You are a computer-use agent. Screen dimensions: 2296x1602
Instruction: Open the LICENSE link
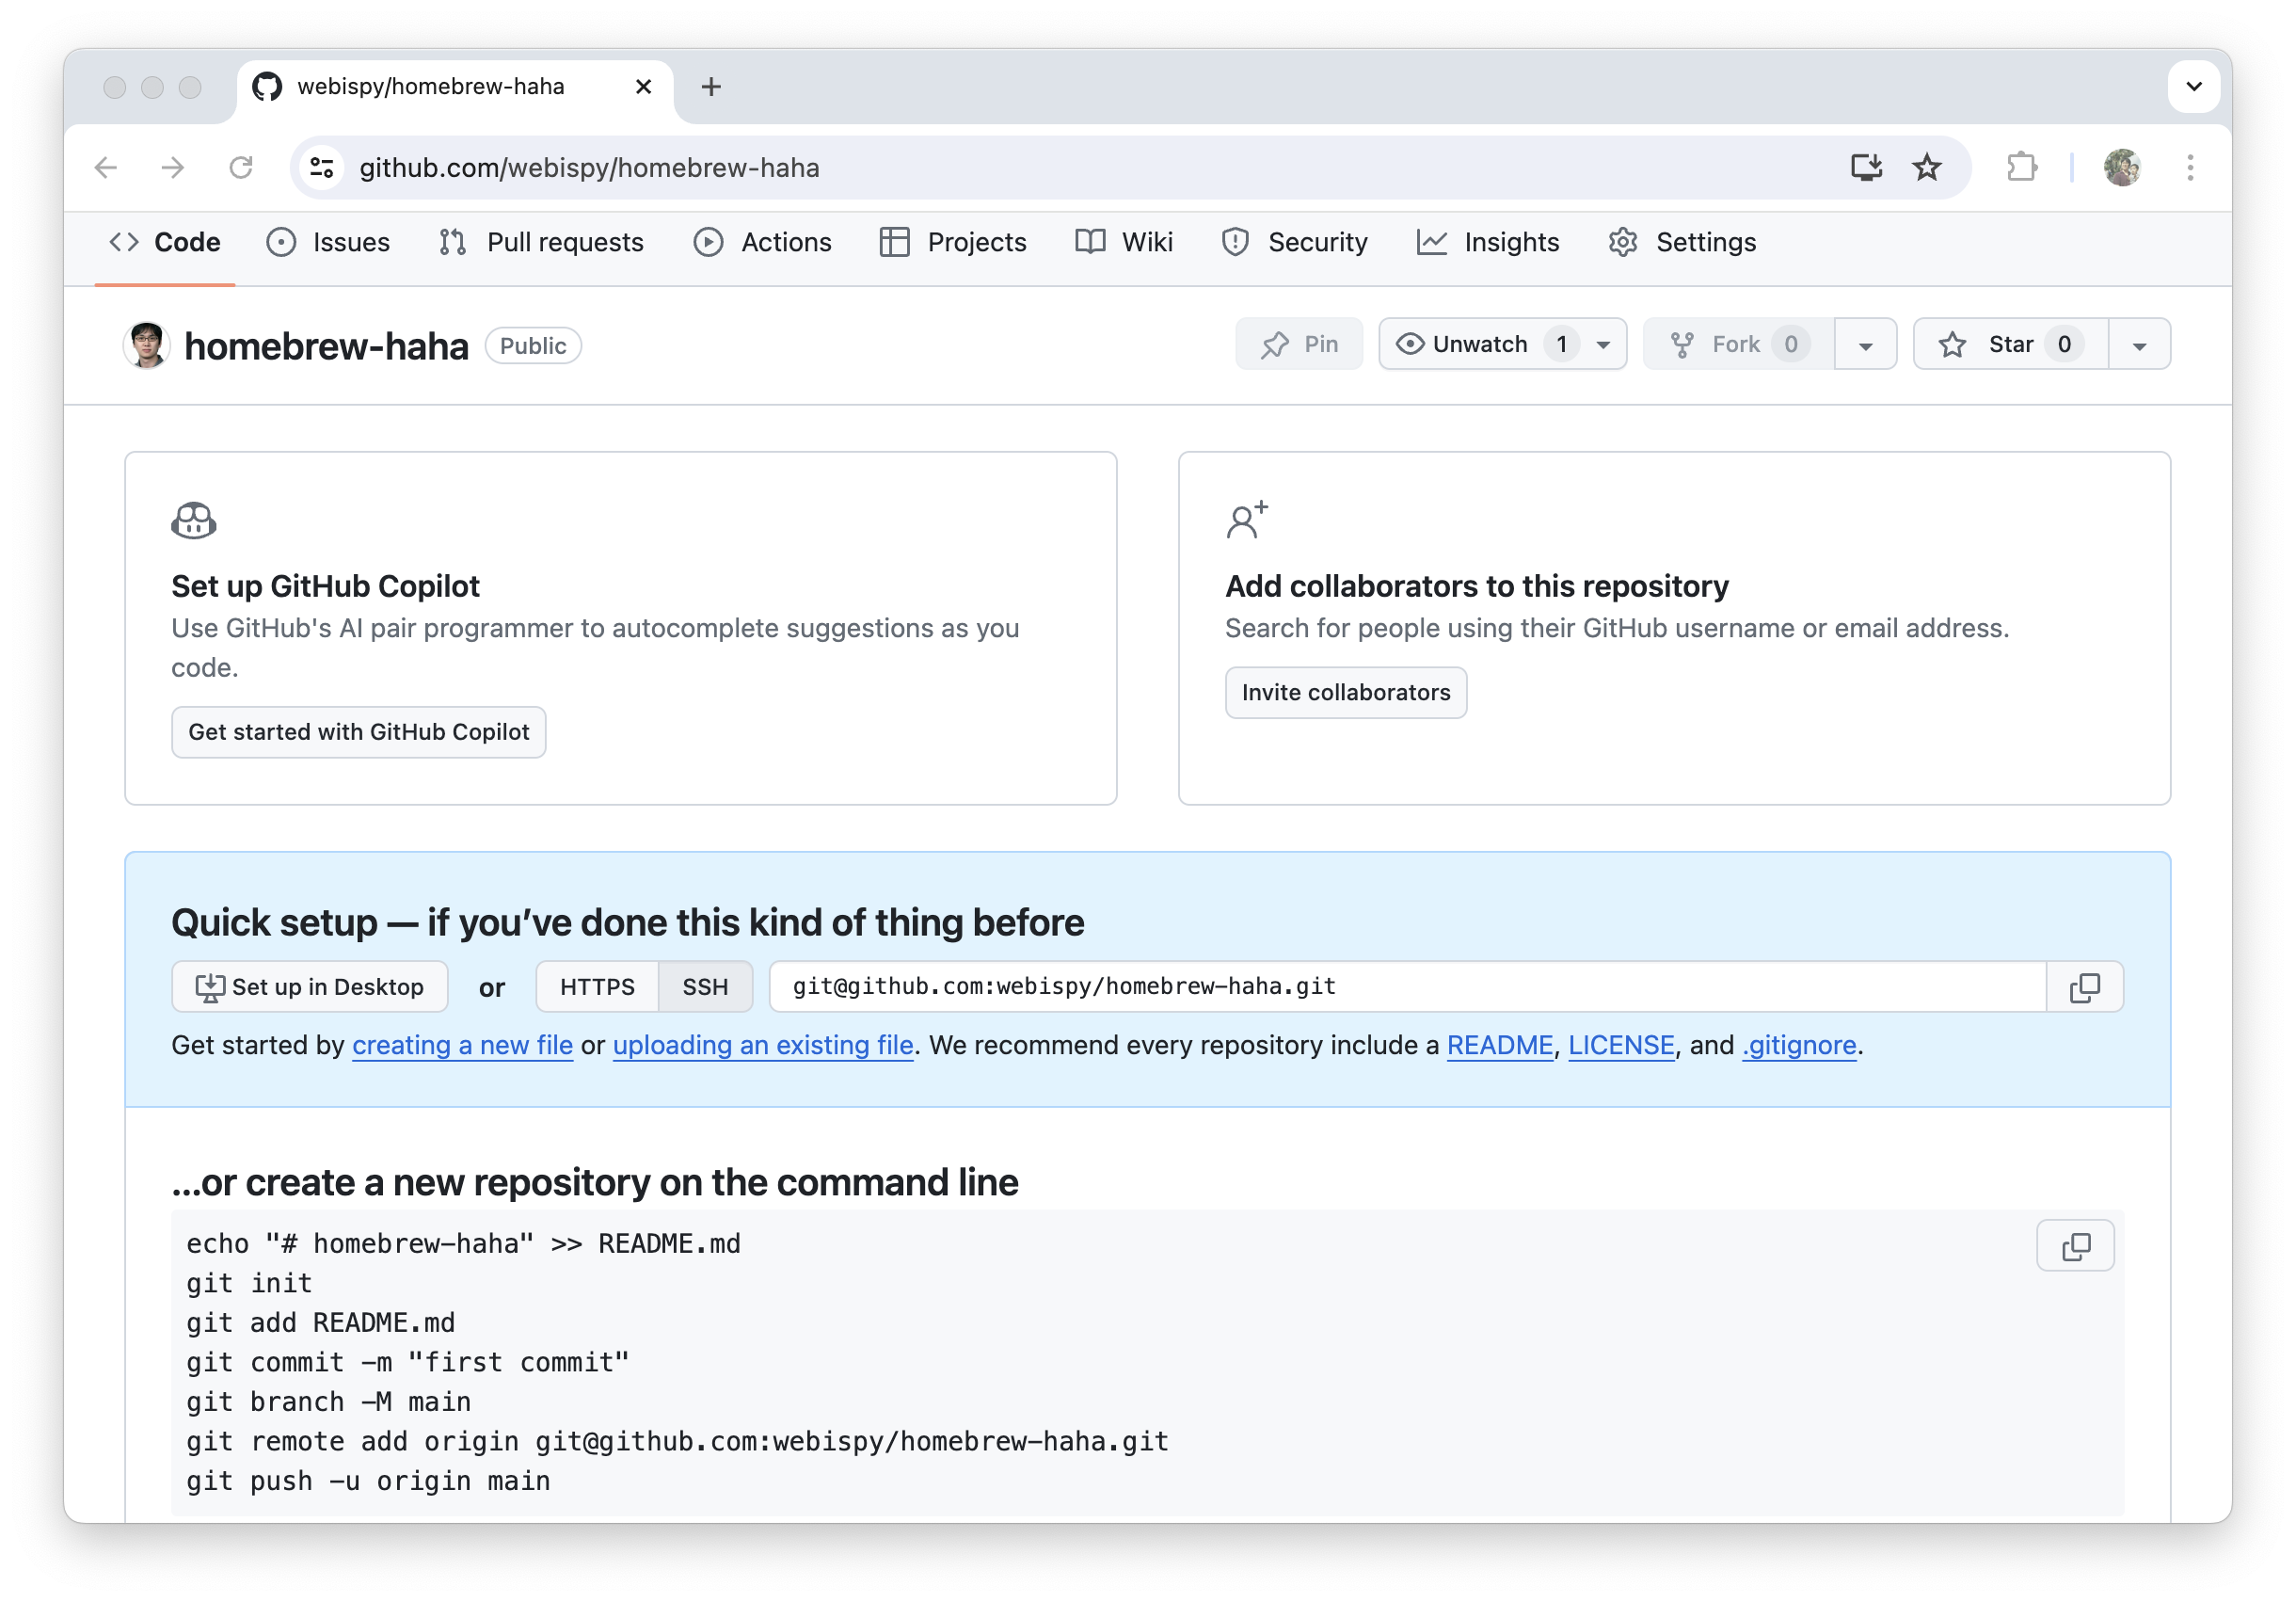point(1621,1045)
